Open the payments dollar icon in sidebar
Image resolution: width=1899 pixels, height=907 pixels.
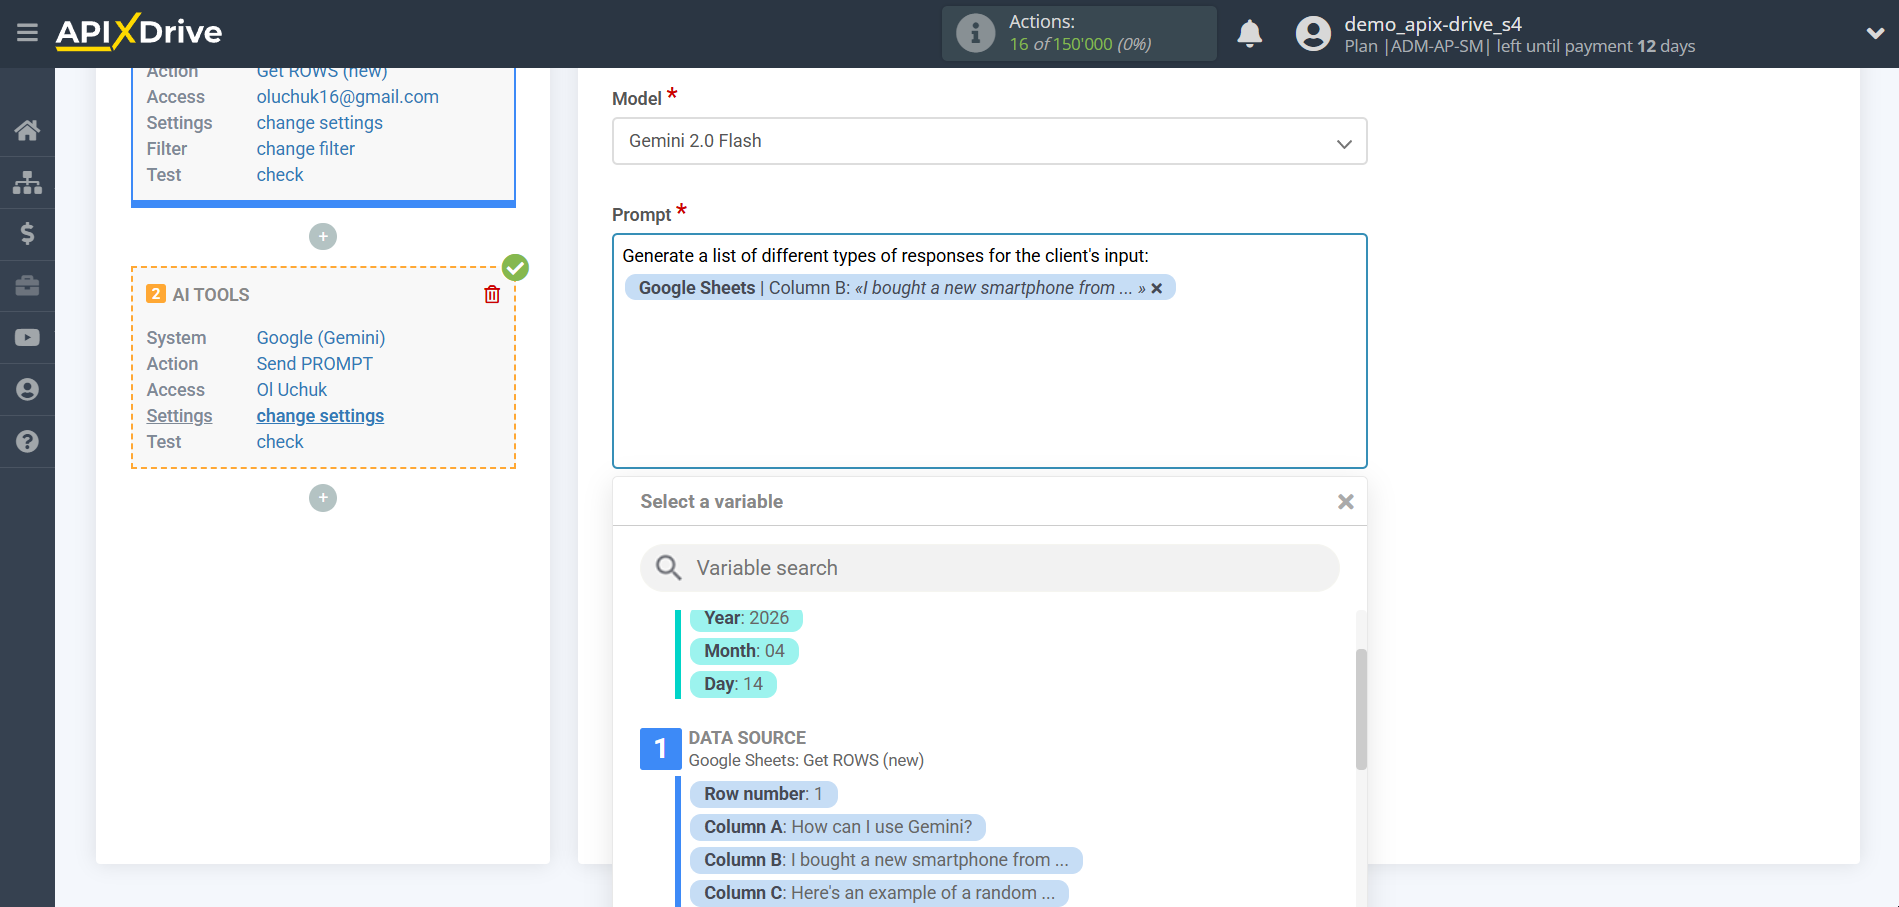pyautogui.click(x=27, y=234)
